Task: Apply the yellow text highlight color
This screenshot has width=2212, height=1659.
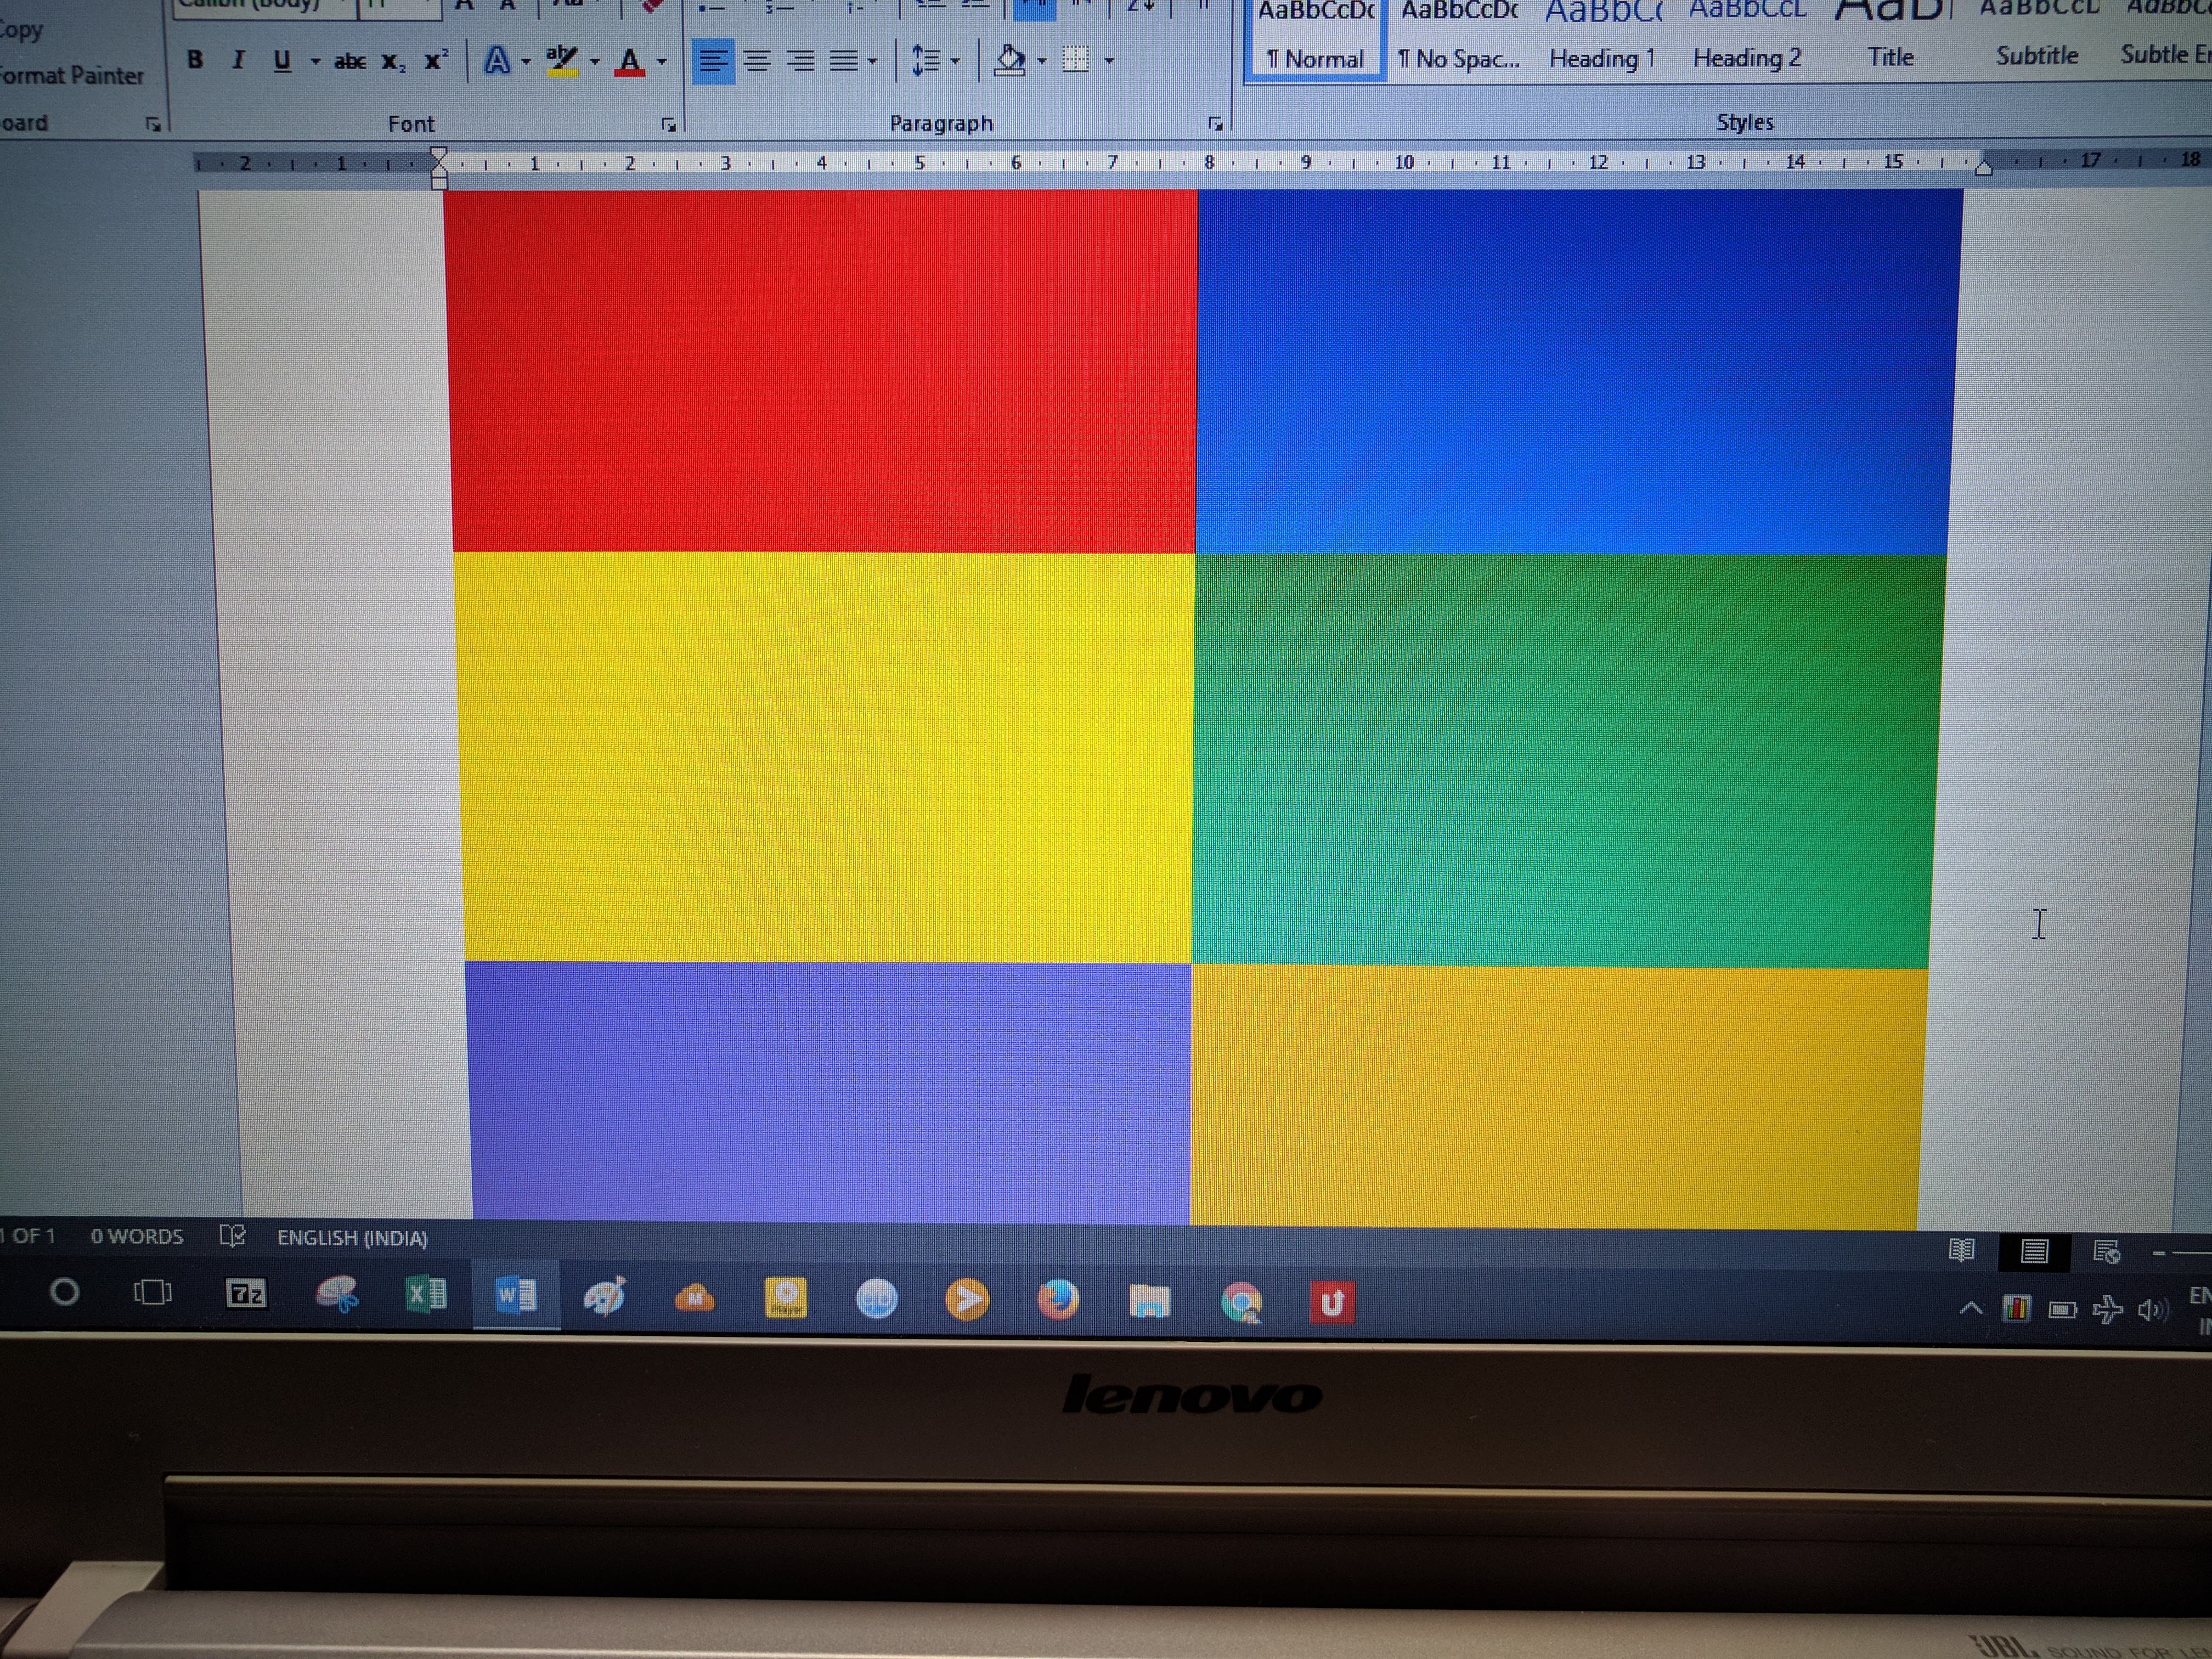Action: pos(562,61)
